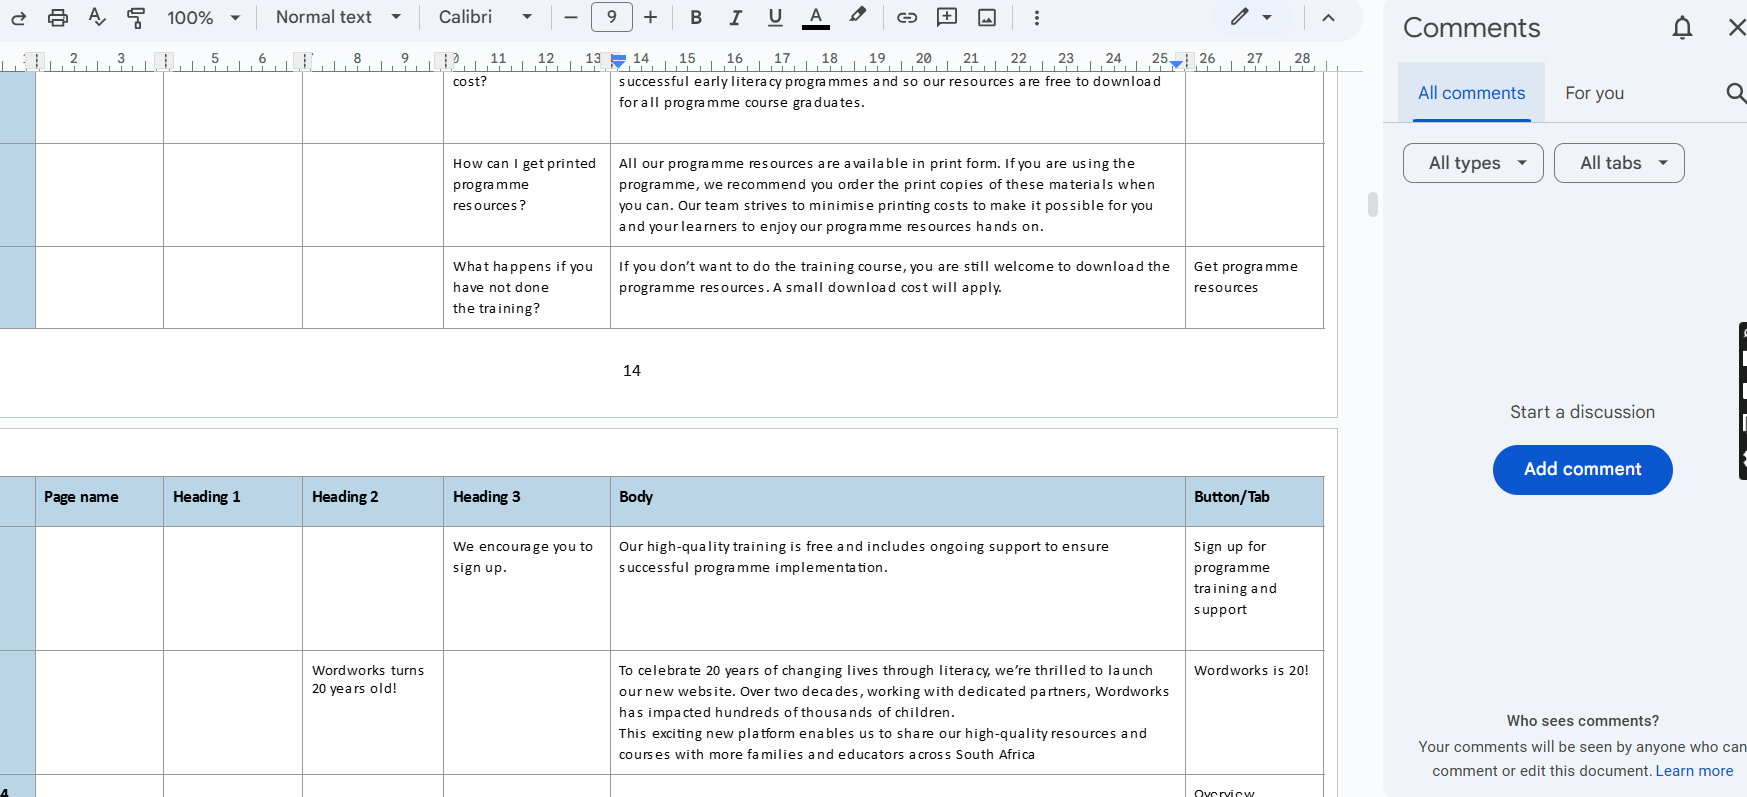Toggle underline formatting
The height and width of the screenshot is (797, 1747).
(775, 18)
